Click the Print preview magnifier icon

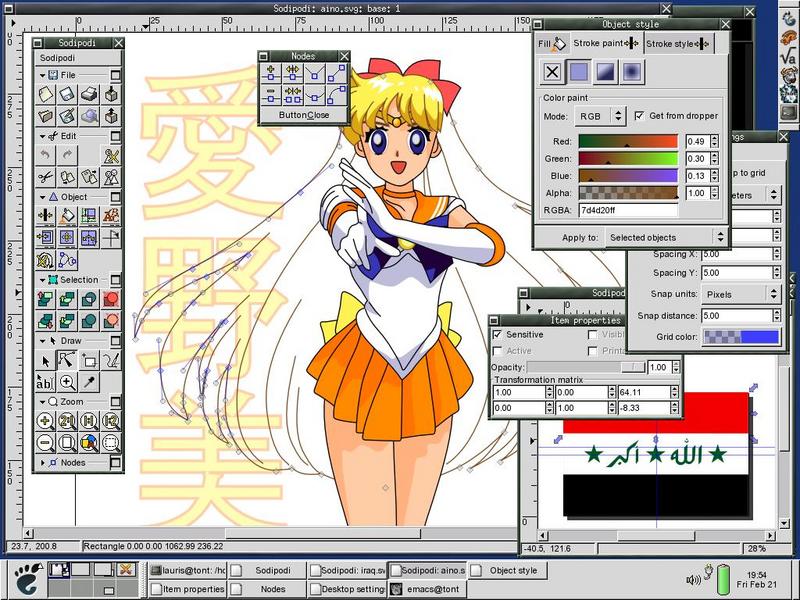pos(89,116)
